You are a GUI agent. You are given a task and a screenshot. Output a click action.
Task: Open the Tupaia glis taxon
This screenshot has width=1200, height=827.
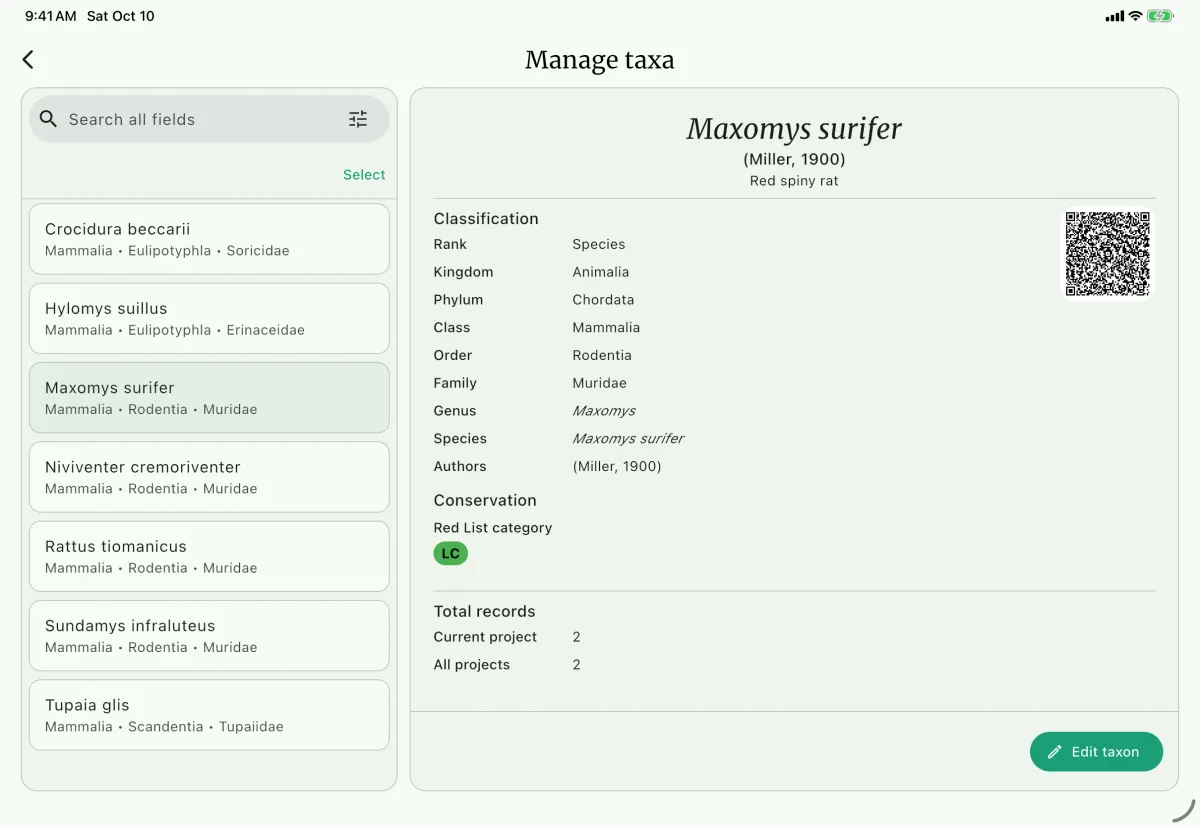pos(209,715)
